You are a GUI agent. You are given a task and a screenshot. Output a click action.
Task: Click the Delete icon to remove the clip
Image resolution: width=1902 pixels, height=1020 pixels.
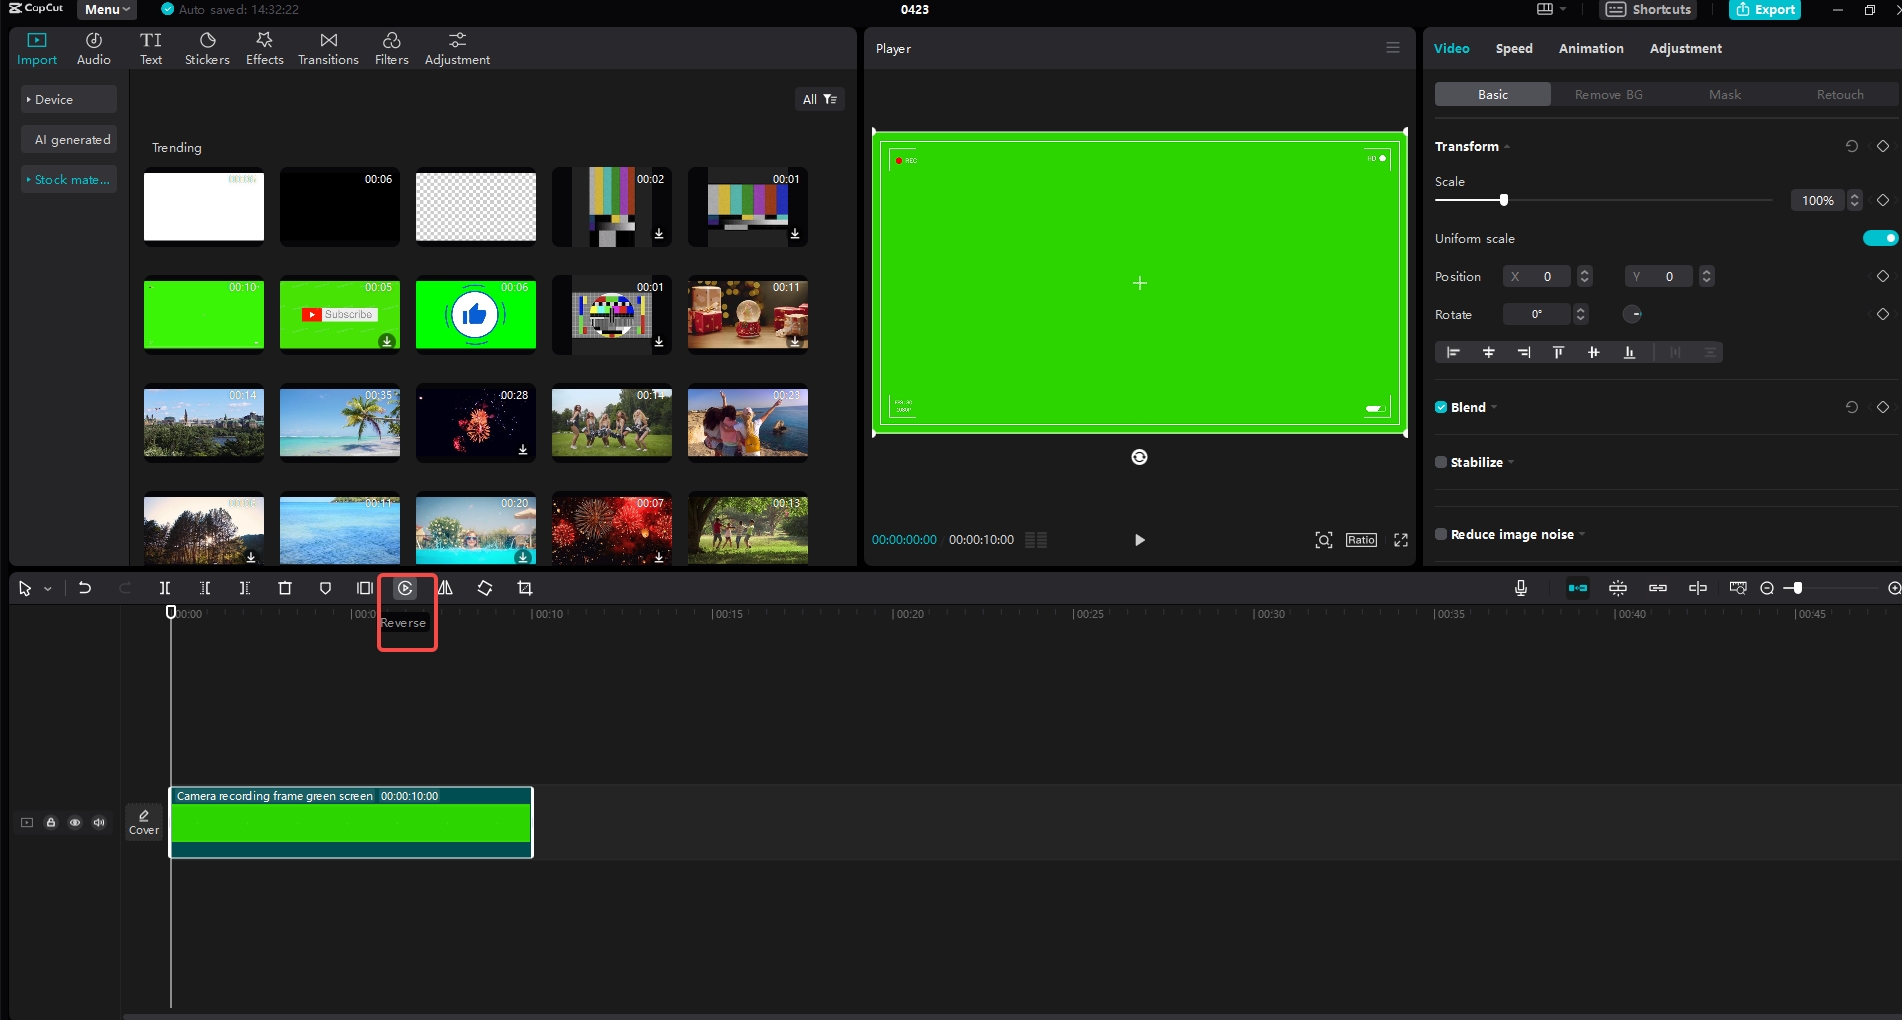pyautogui.click(x=285, y=588)
